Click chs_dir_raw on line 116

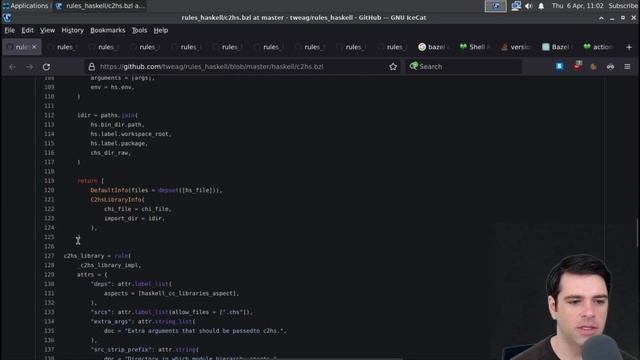[109, 153]
